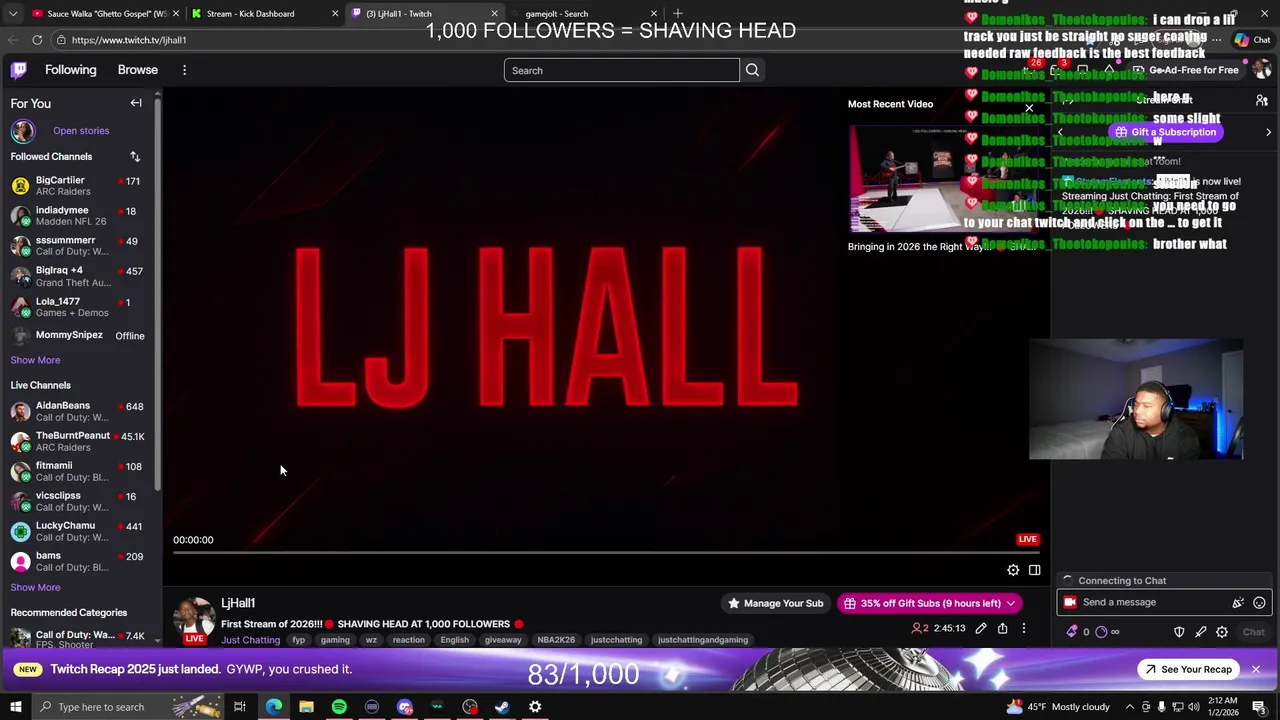Click the Windows Start button
The image size is (1280, 720).
click(15, 707)
